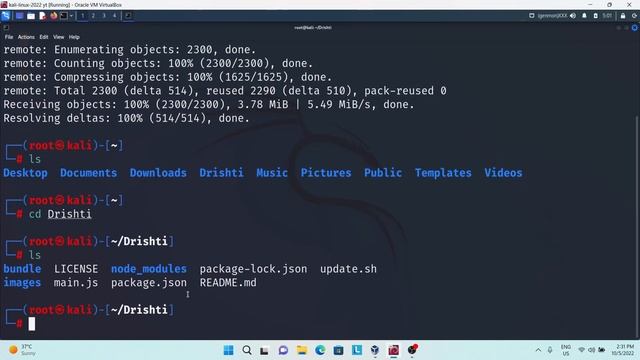640x360 pixels.
Task: Click the ENG US language indicator
Action: [x=566, y=350]
